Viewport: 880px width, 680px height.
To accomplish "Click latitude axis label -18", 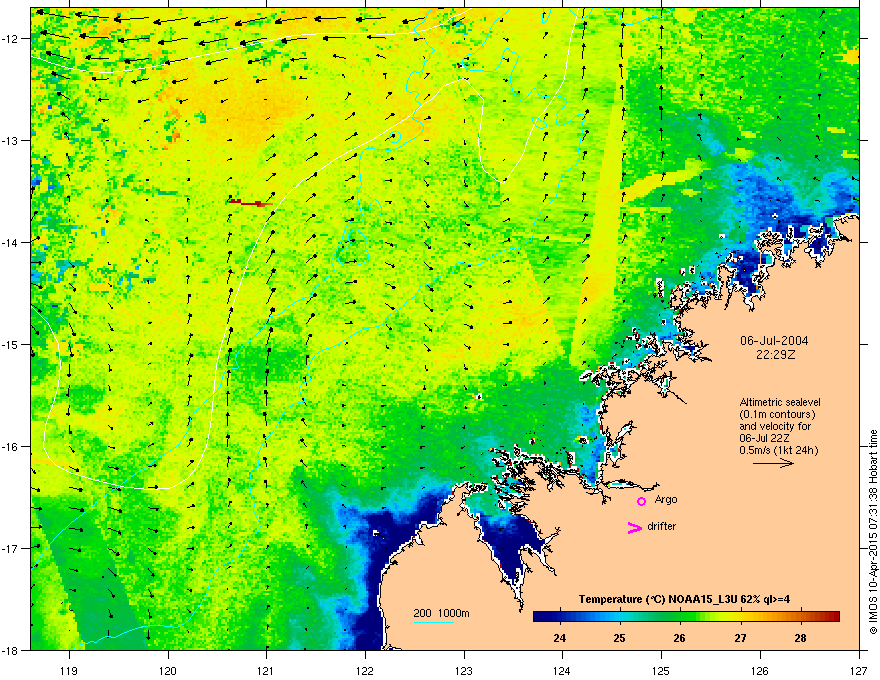I will click(10, 650).
